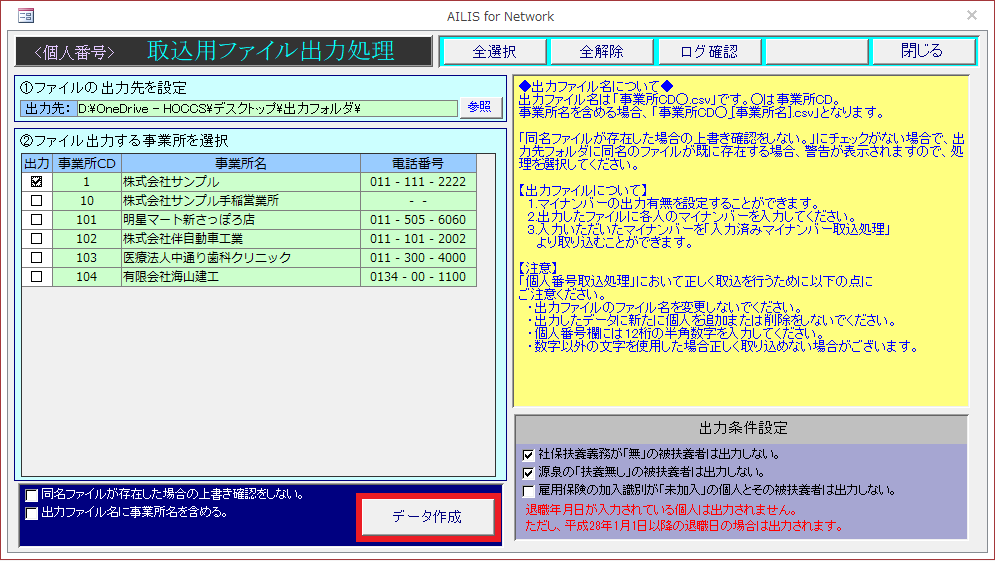Close the AILIS for Network window
This screenshot has height=561, width=995.
pyautogui.click(x=971, y=16)
